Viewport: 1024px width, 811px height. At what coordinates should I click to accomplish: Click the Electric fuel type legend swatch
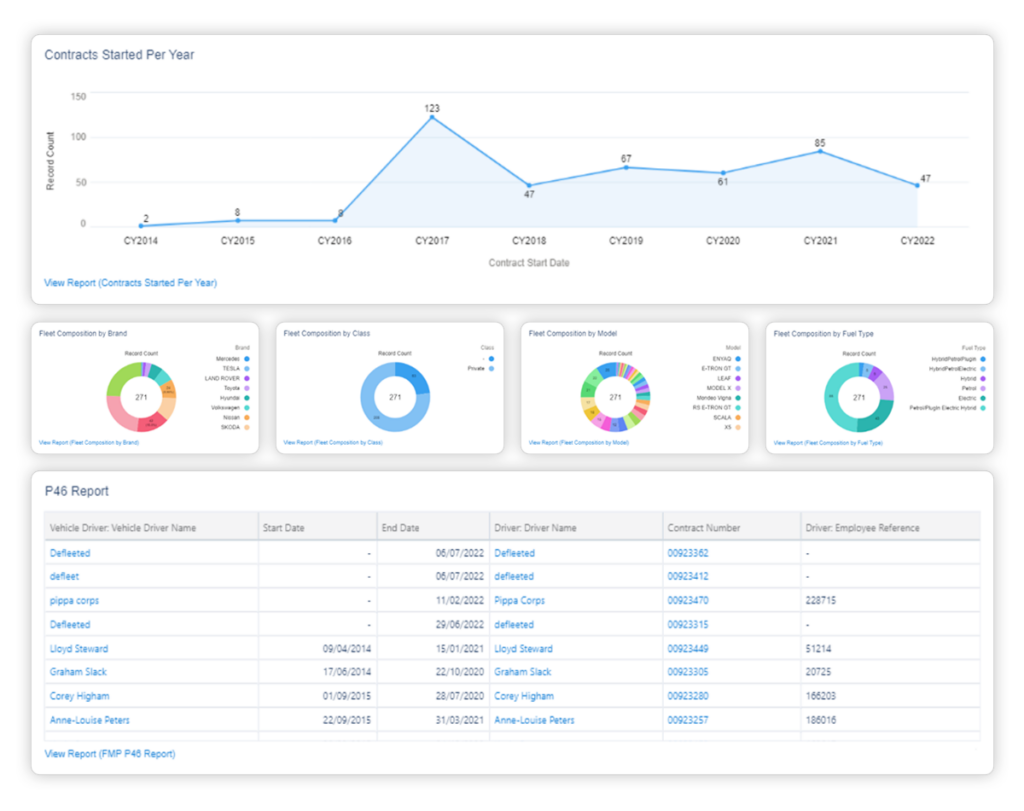(983, 398)
